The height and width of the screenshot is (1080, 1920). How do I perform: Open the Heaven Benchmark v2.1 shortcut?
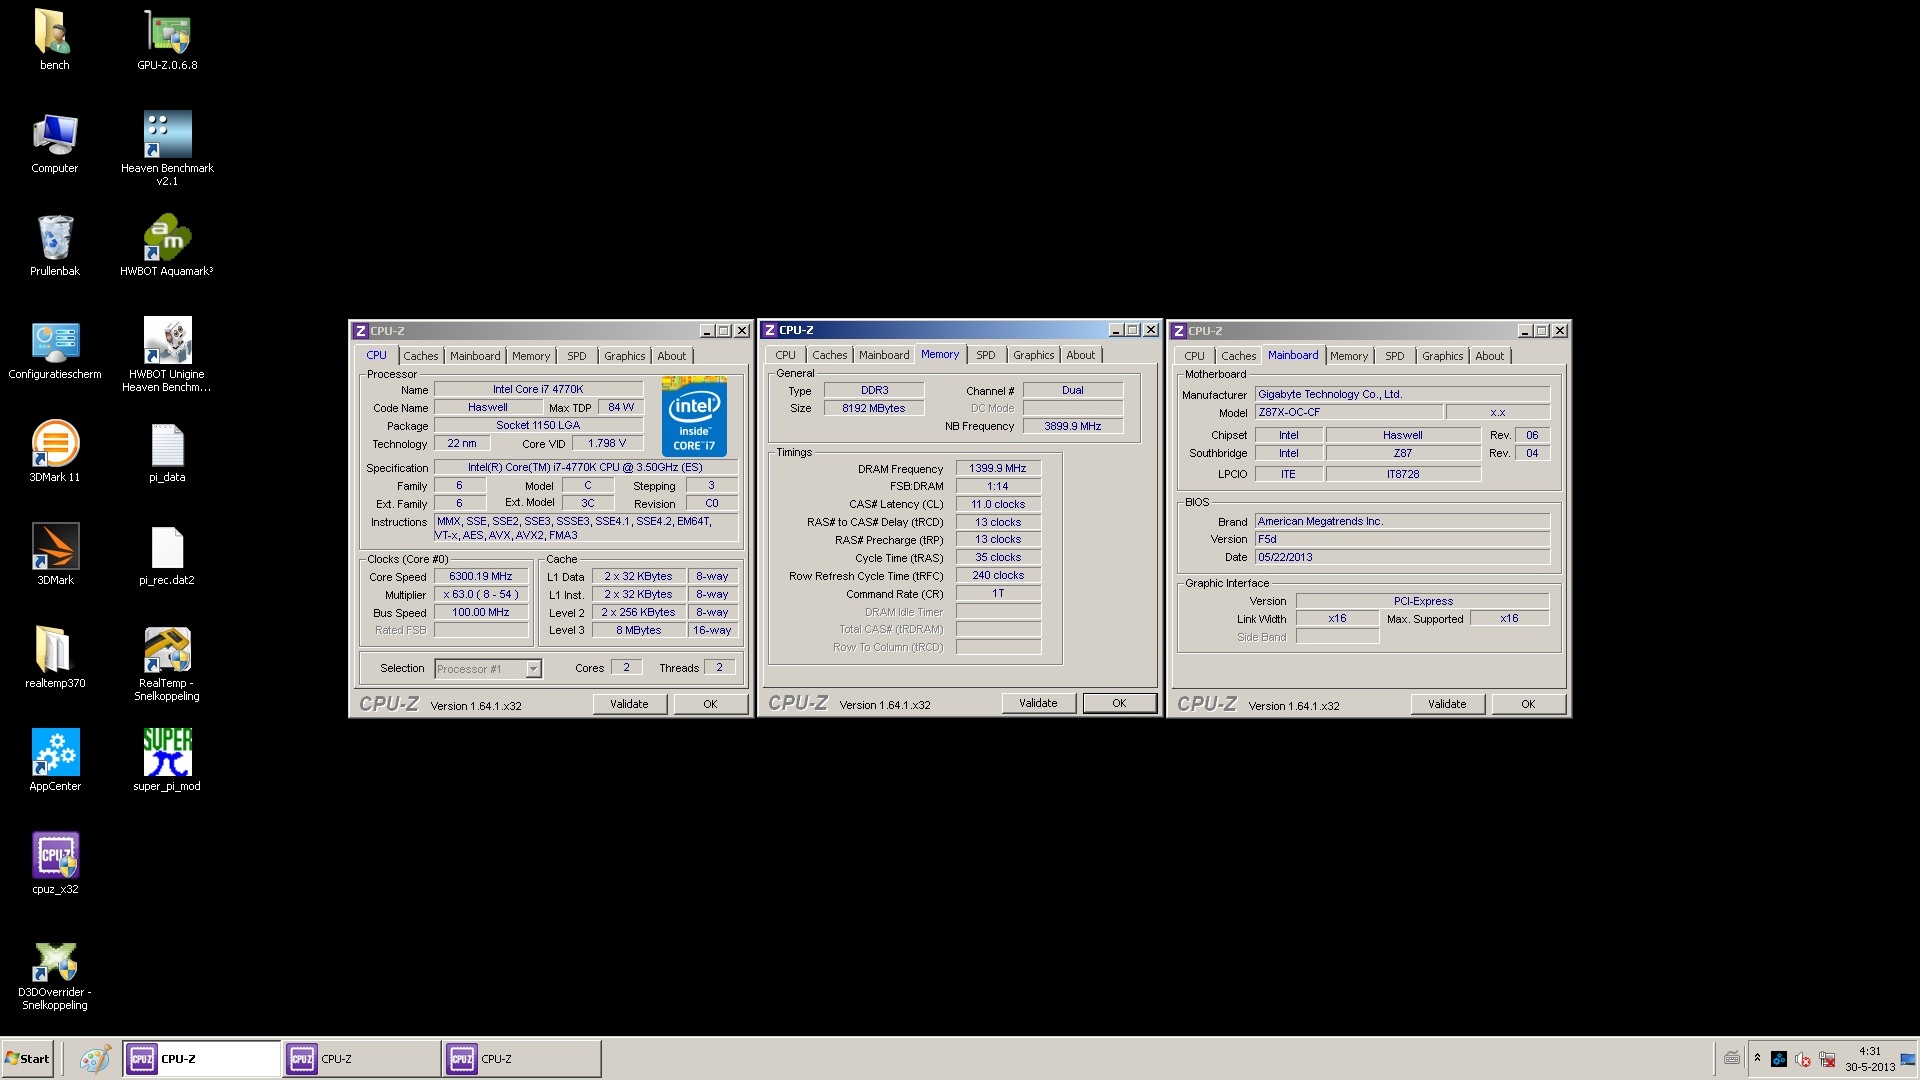[x=167, y=135]
